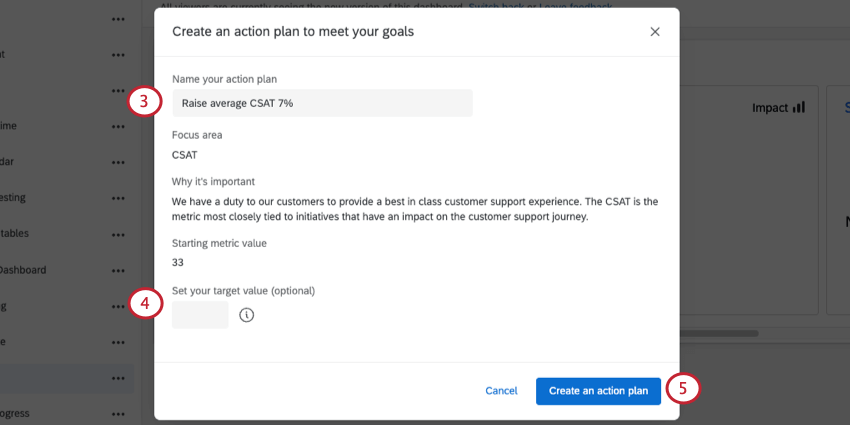Click the numbered step 5 marker

(683, 390)
